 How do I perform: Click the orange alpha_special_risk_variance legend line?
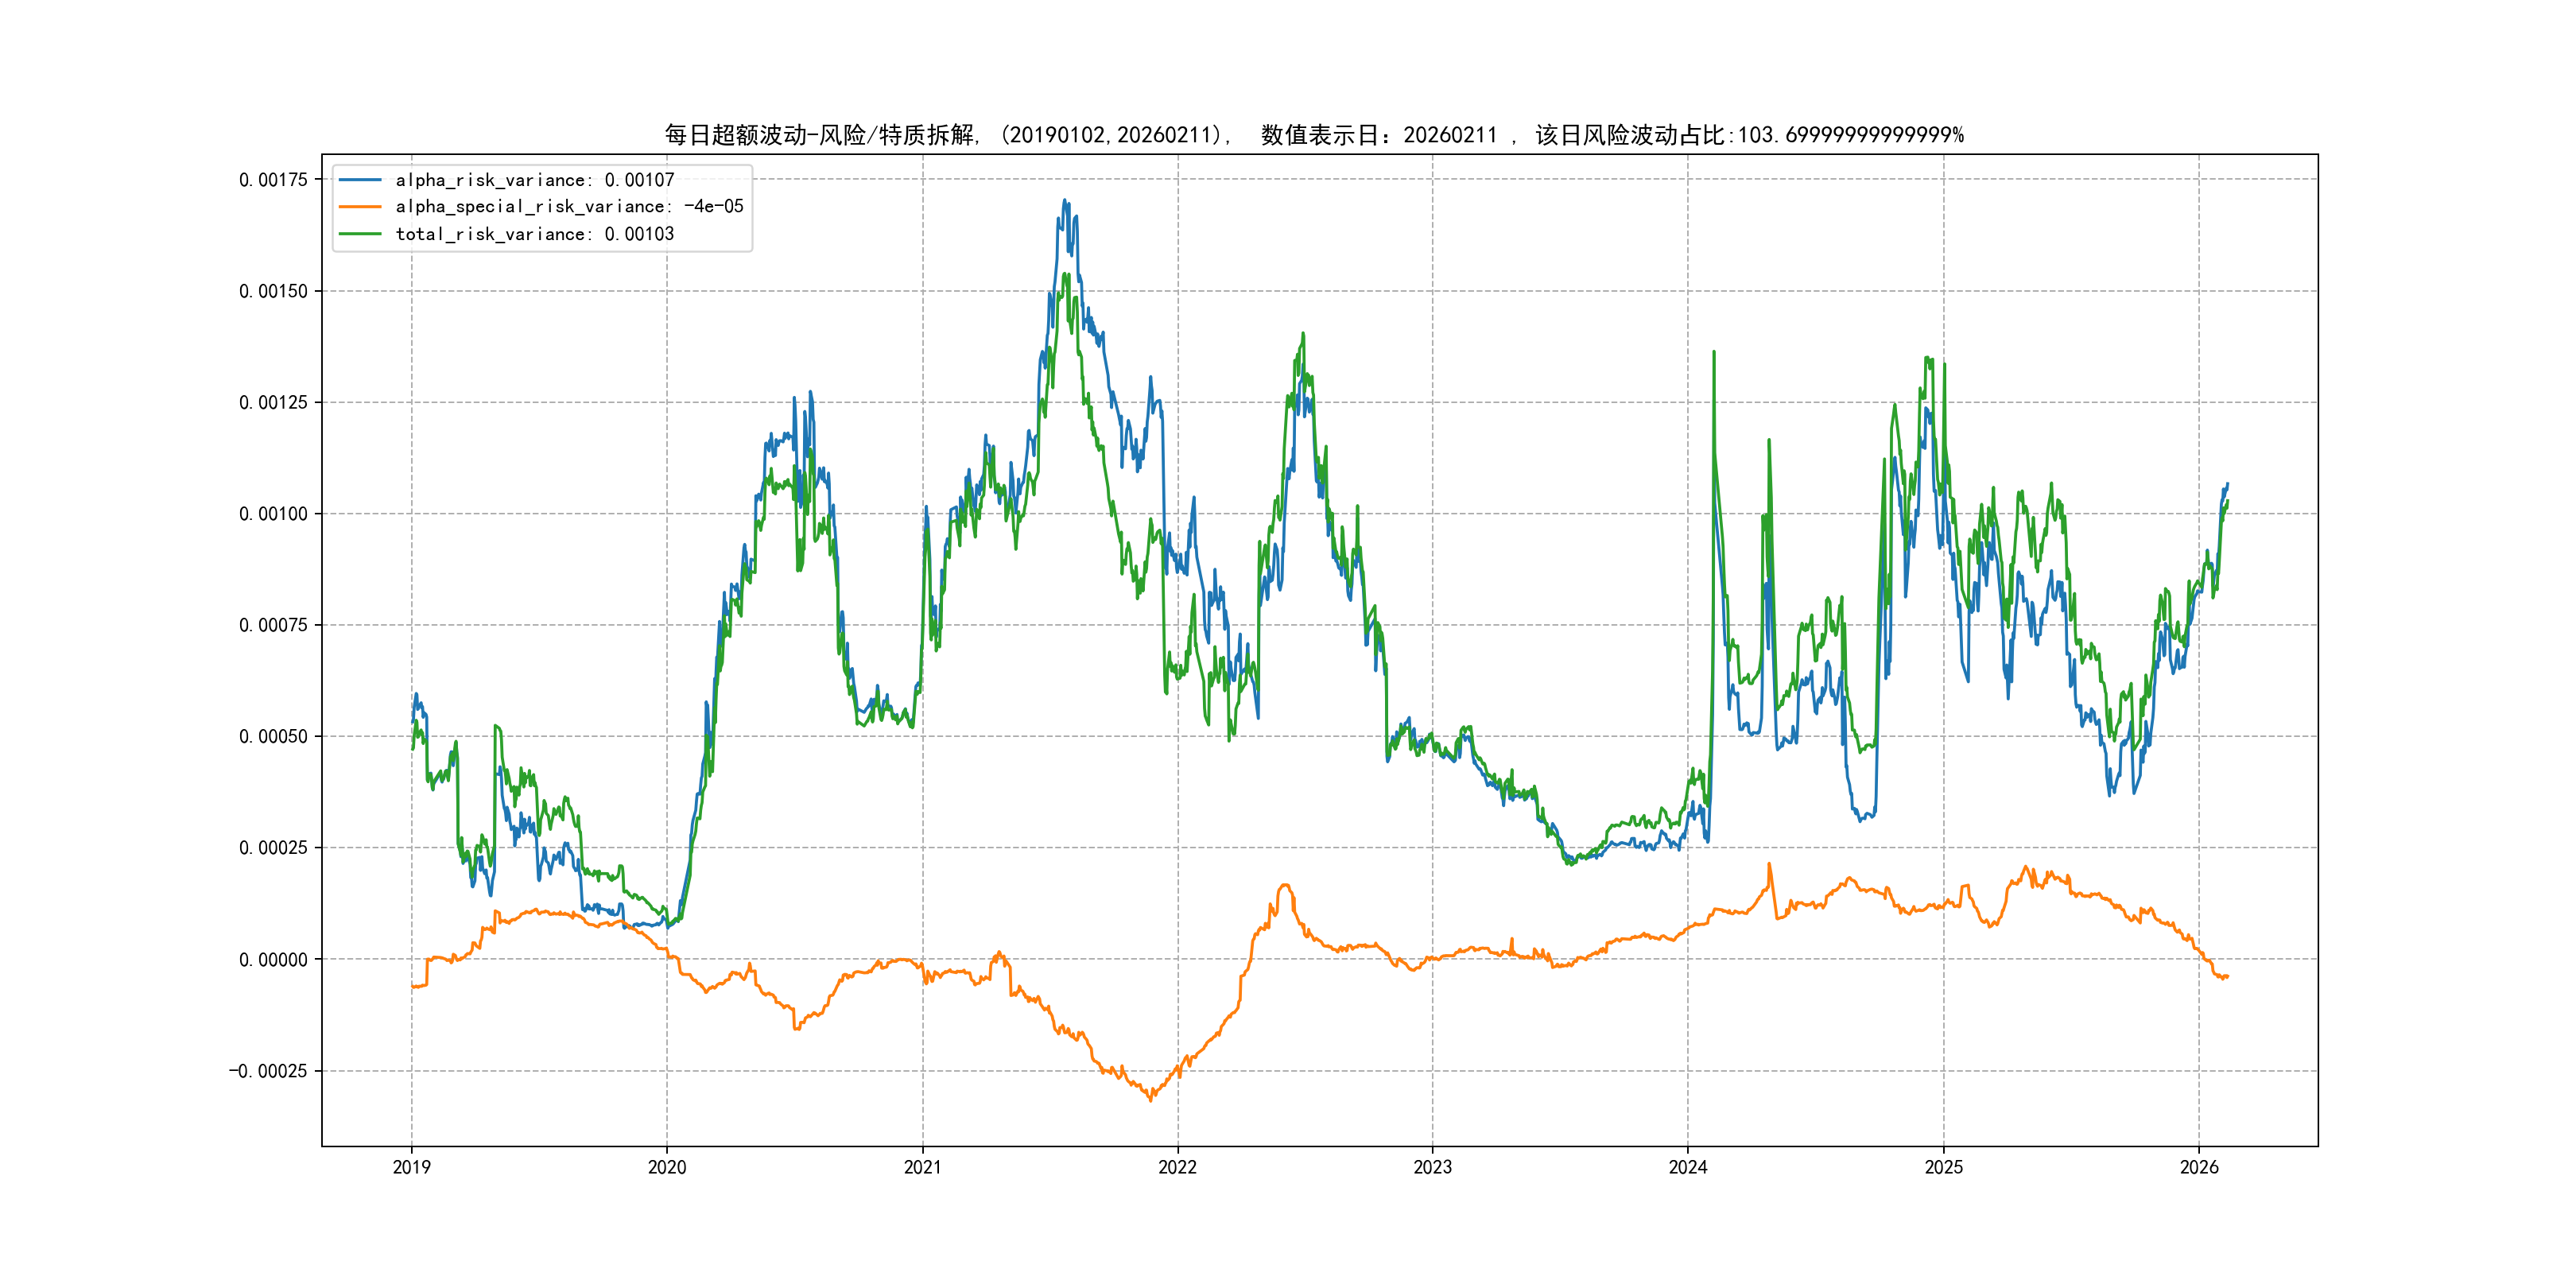click(360, 207)
